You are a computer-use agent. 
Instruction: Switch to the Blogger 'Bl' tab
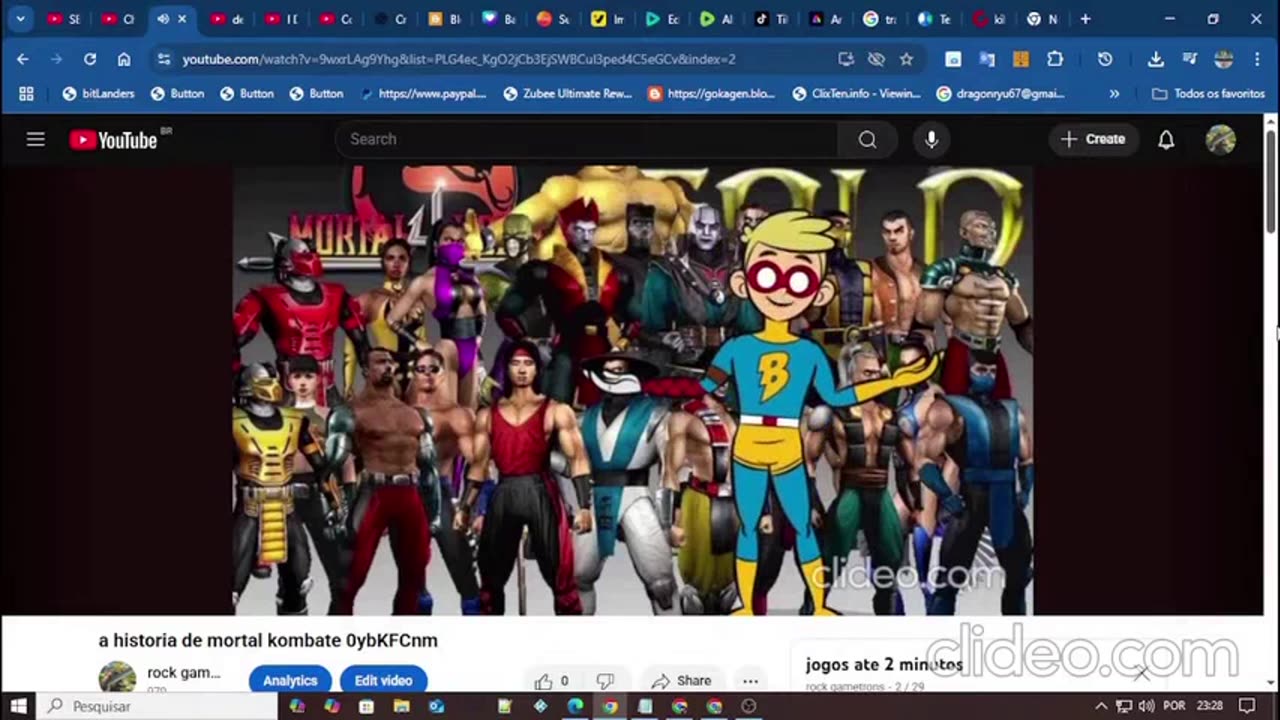coord(444,19)
